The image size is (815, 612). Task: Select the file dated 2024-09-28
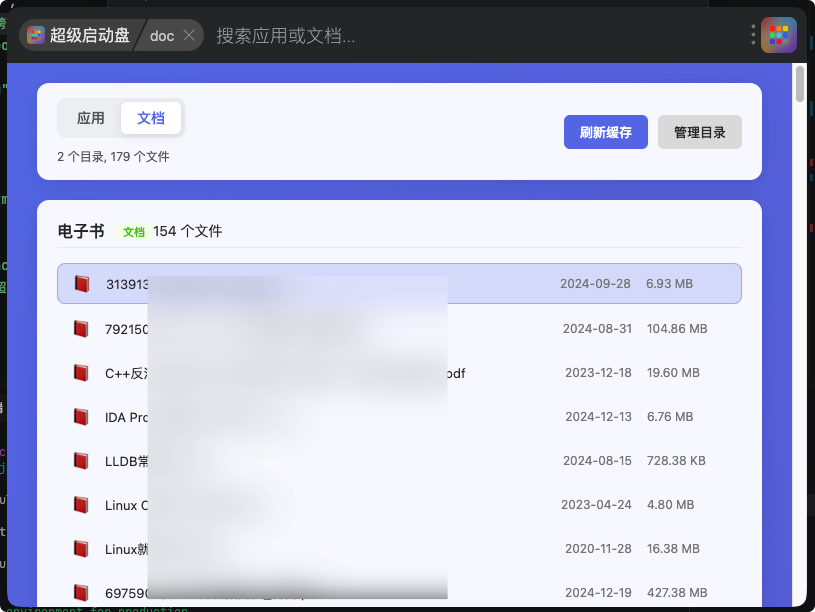click(595, 284)
